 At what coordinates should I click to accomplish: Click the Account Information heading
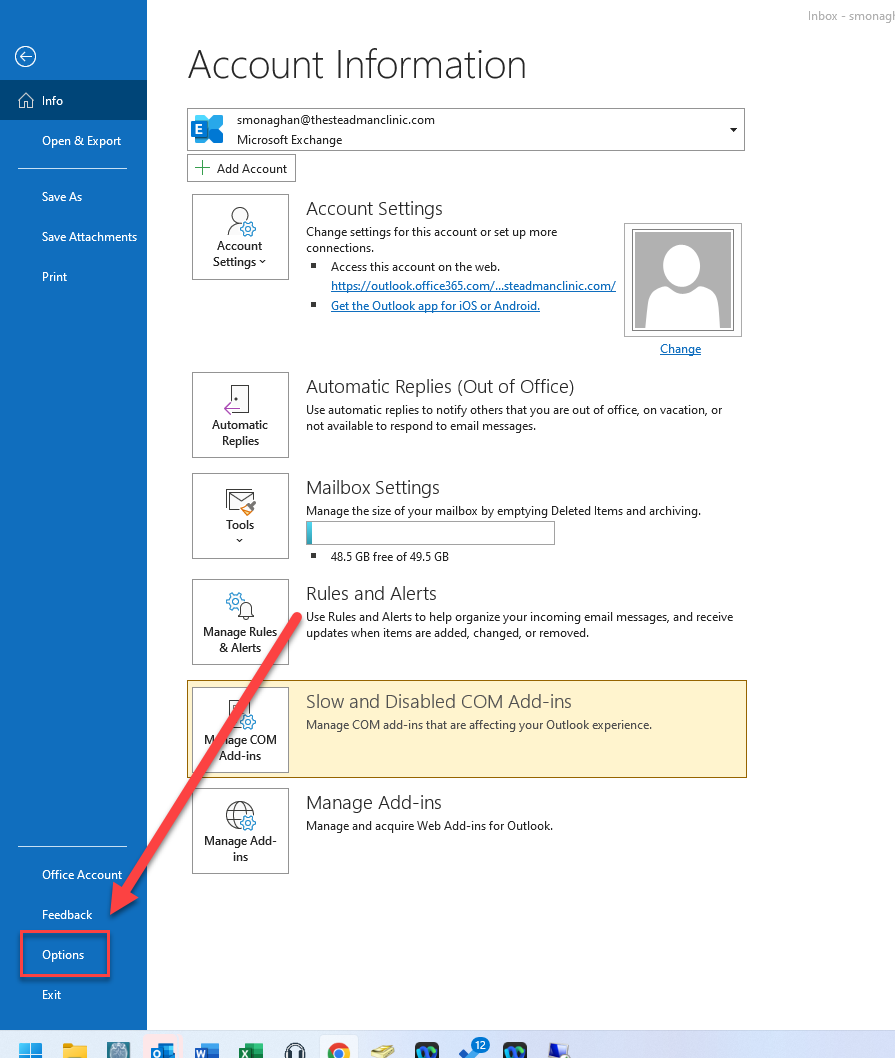[x=357, y=65]
